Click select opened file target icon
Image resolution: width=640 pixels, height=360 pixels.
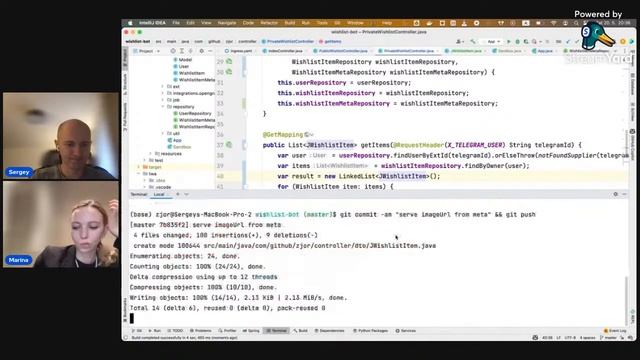pos(173,51)
